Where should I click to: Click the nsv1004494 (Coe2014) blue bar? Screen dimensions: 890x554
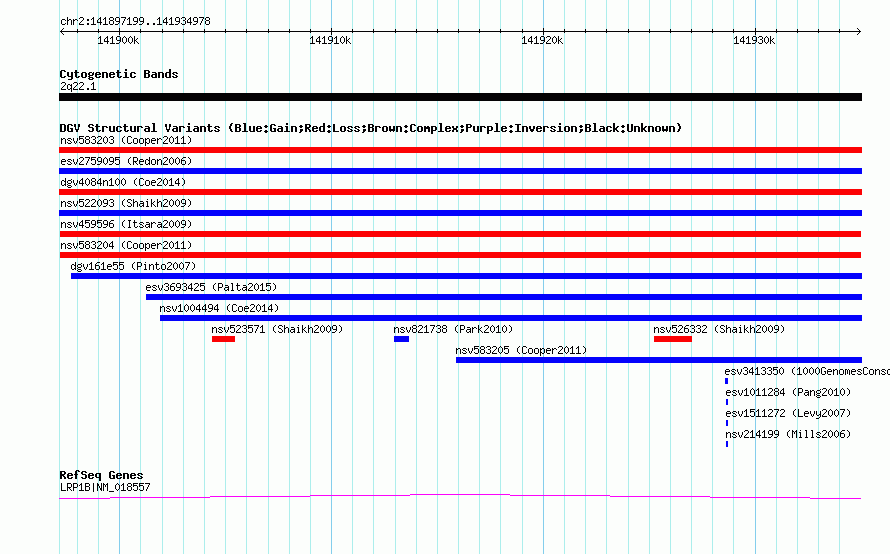coord(511,318)
